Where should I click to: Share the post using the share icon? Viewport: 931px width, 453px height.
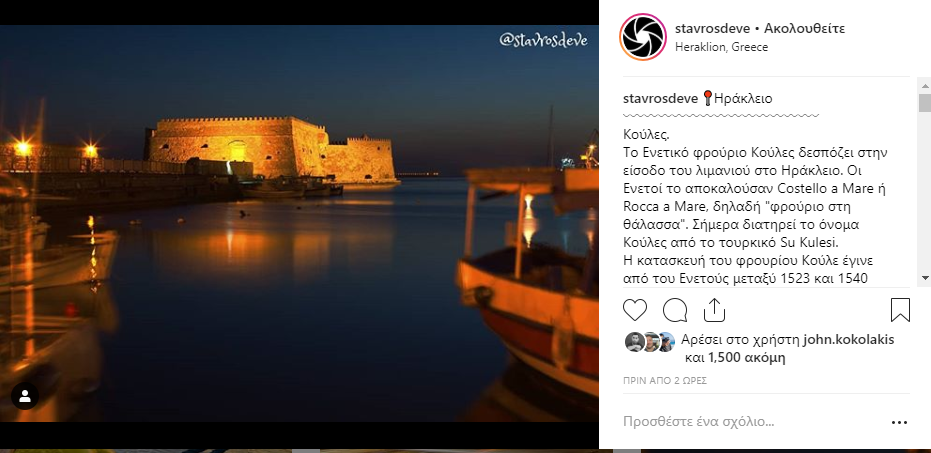714,310
